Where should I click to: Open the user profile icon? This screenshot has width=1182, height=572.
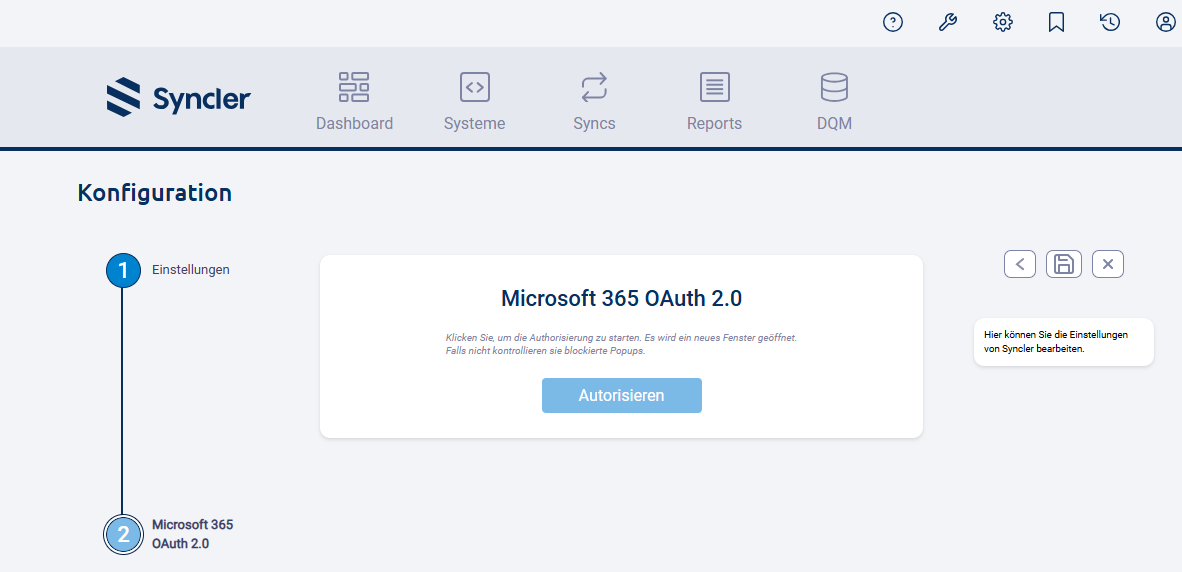pos(1165,22)
